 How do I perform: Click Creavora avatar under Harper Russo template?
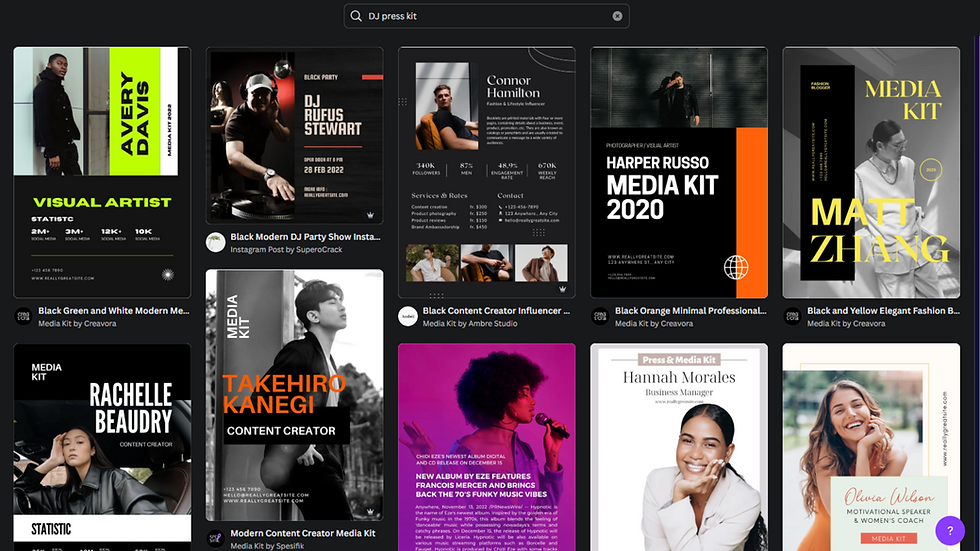tap(600, 316)
